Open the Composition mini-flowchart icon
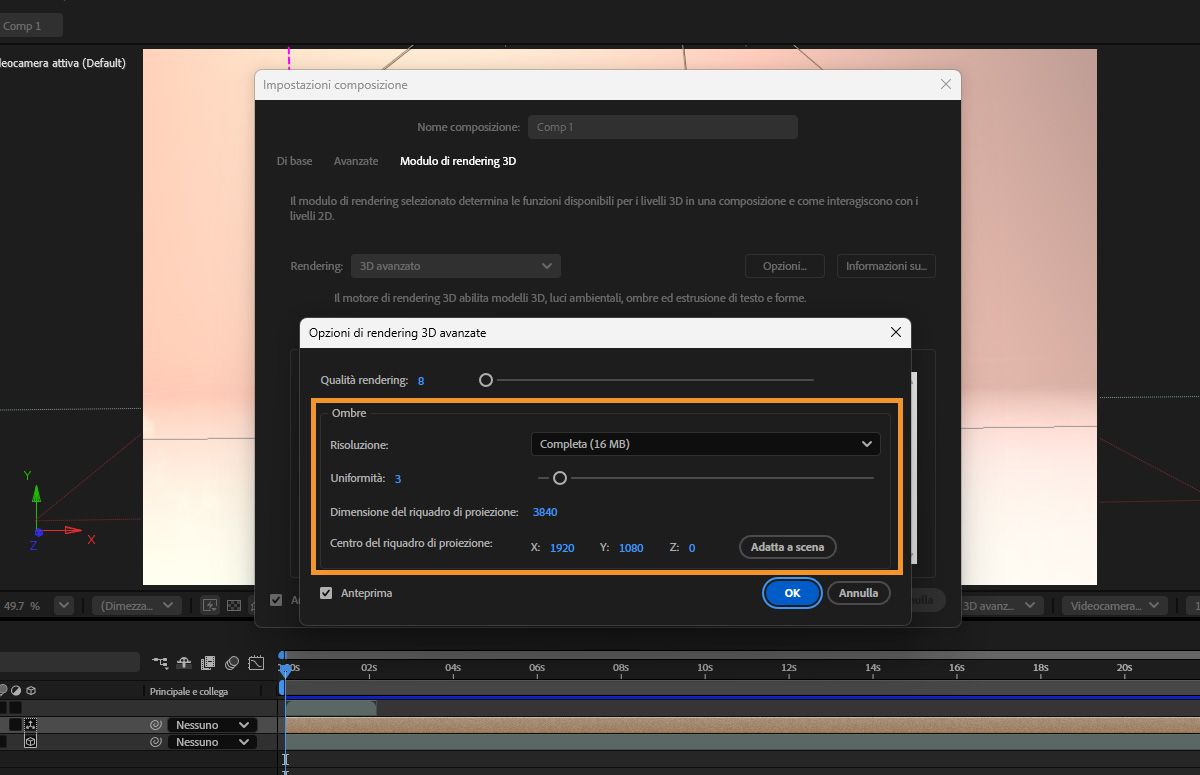This screenshot has width=1200, height=775. (160, 662)
